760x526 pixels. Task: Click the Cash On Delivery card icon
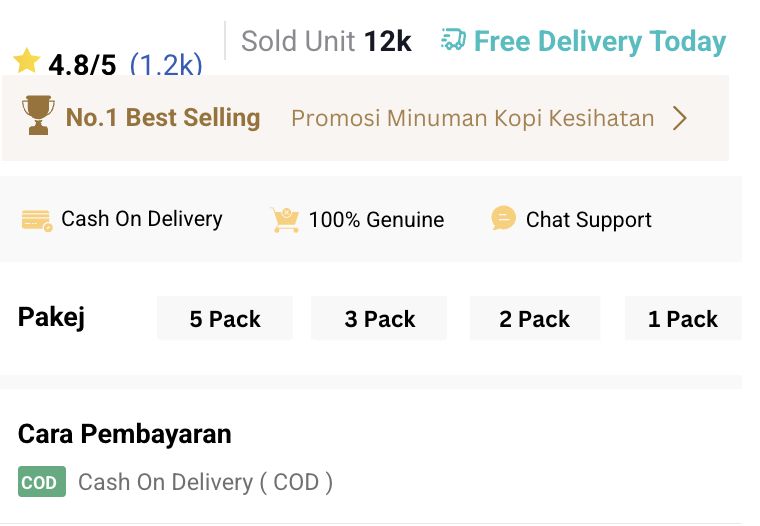tap(37, 220)
